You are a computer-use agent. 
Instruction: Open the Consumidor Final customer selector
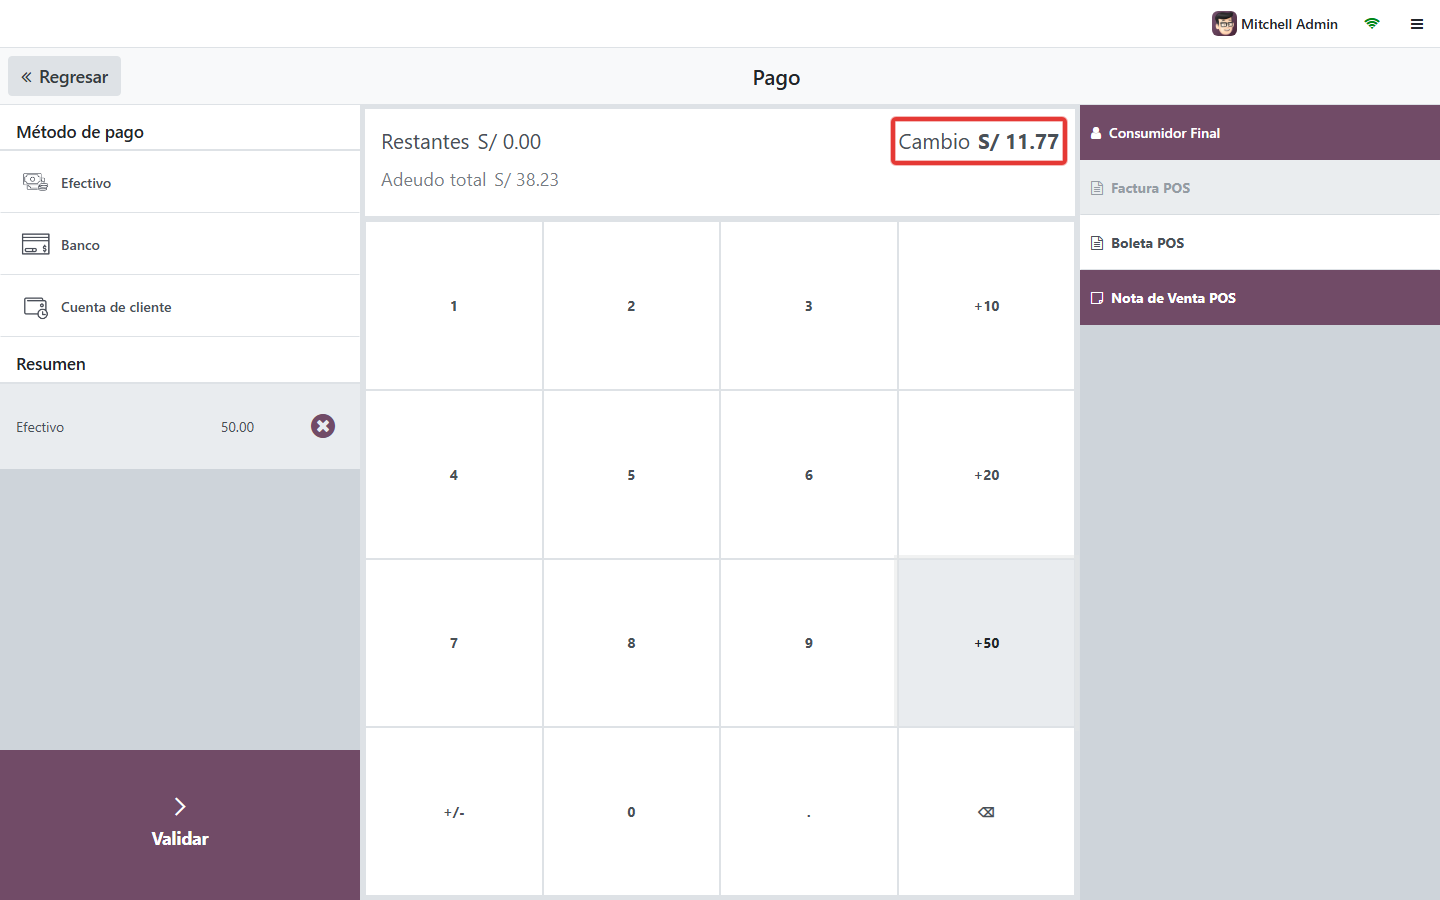pos(1260,133)
